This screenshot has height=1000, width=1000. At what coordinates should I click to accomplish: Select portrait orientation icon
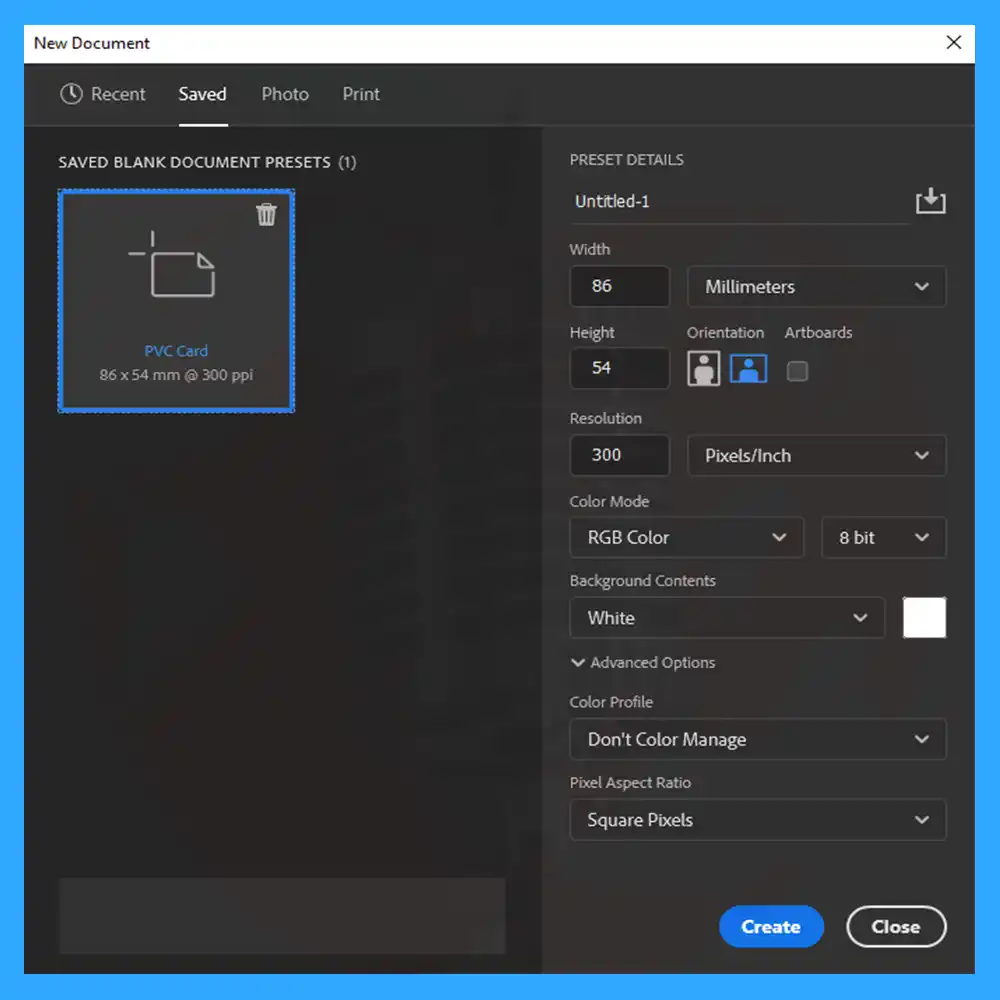pyautogui.click(x=703, y=369)
